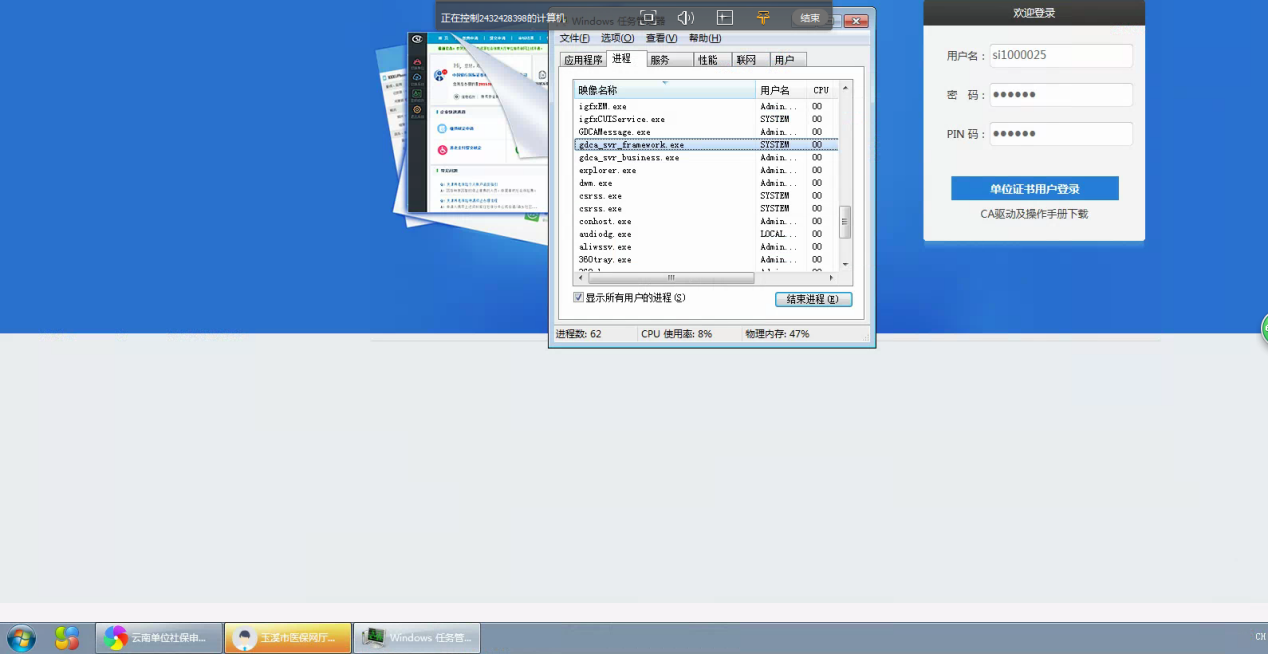Click the process list scroll-up arrow
Screen dimensions: 1268x654
pyautogui.click(x=845, y=89)
